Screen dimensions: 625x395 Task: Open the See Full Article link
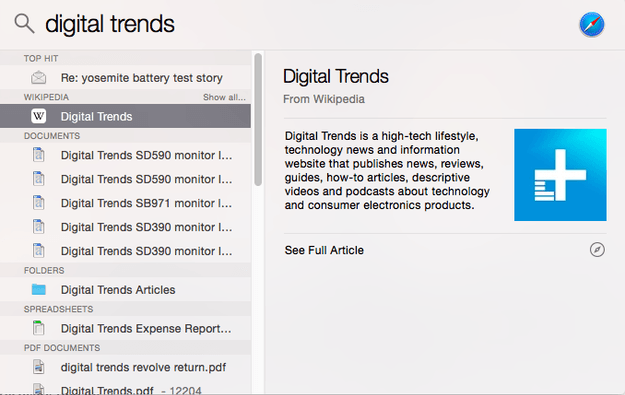coord(324,250)
